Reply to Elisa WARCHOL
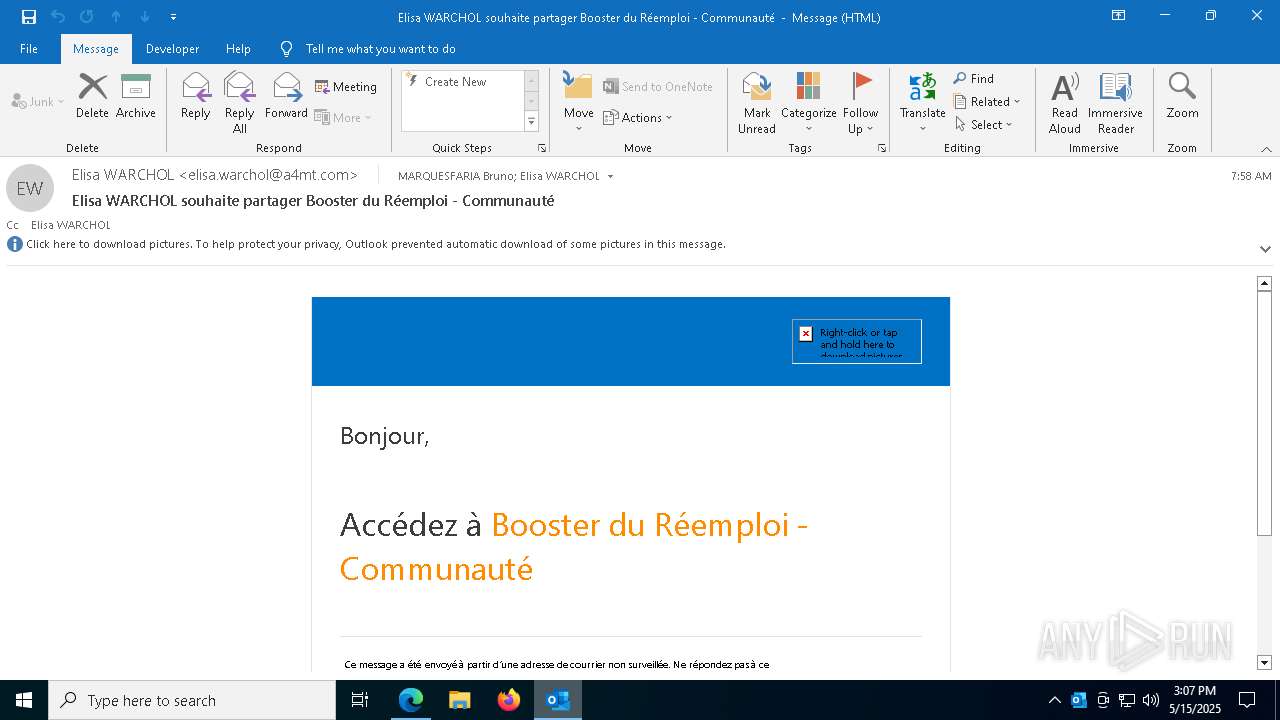Image resolution: width=1280 pixels, height=720 pixels. [x=196, y=96]
